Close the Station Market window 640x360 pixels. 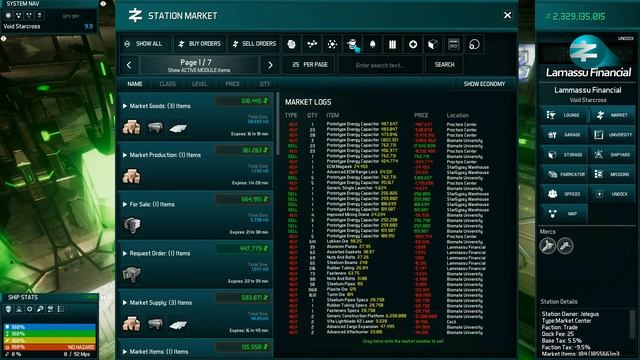tap(507, 15)
